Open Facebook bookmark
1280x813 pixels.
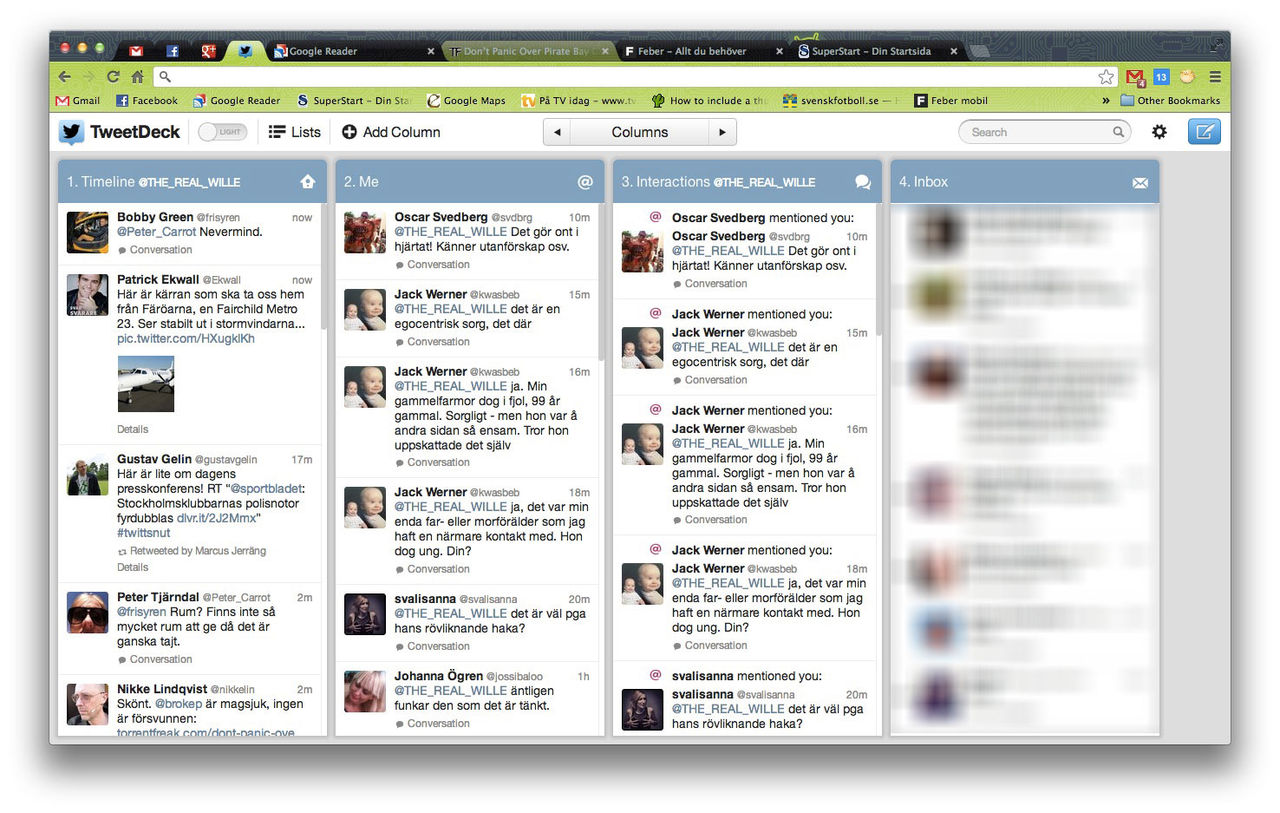tap(147, 100)
